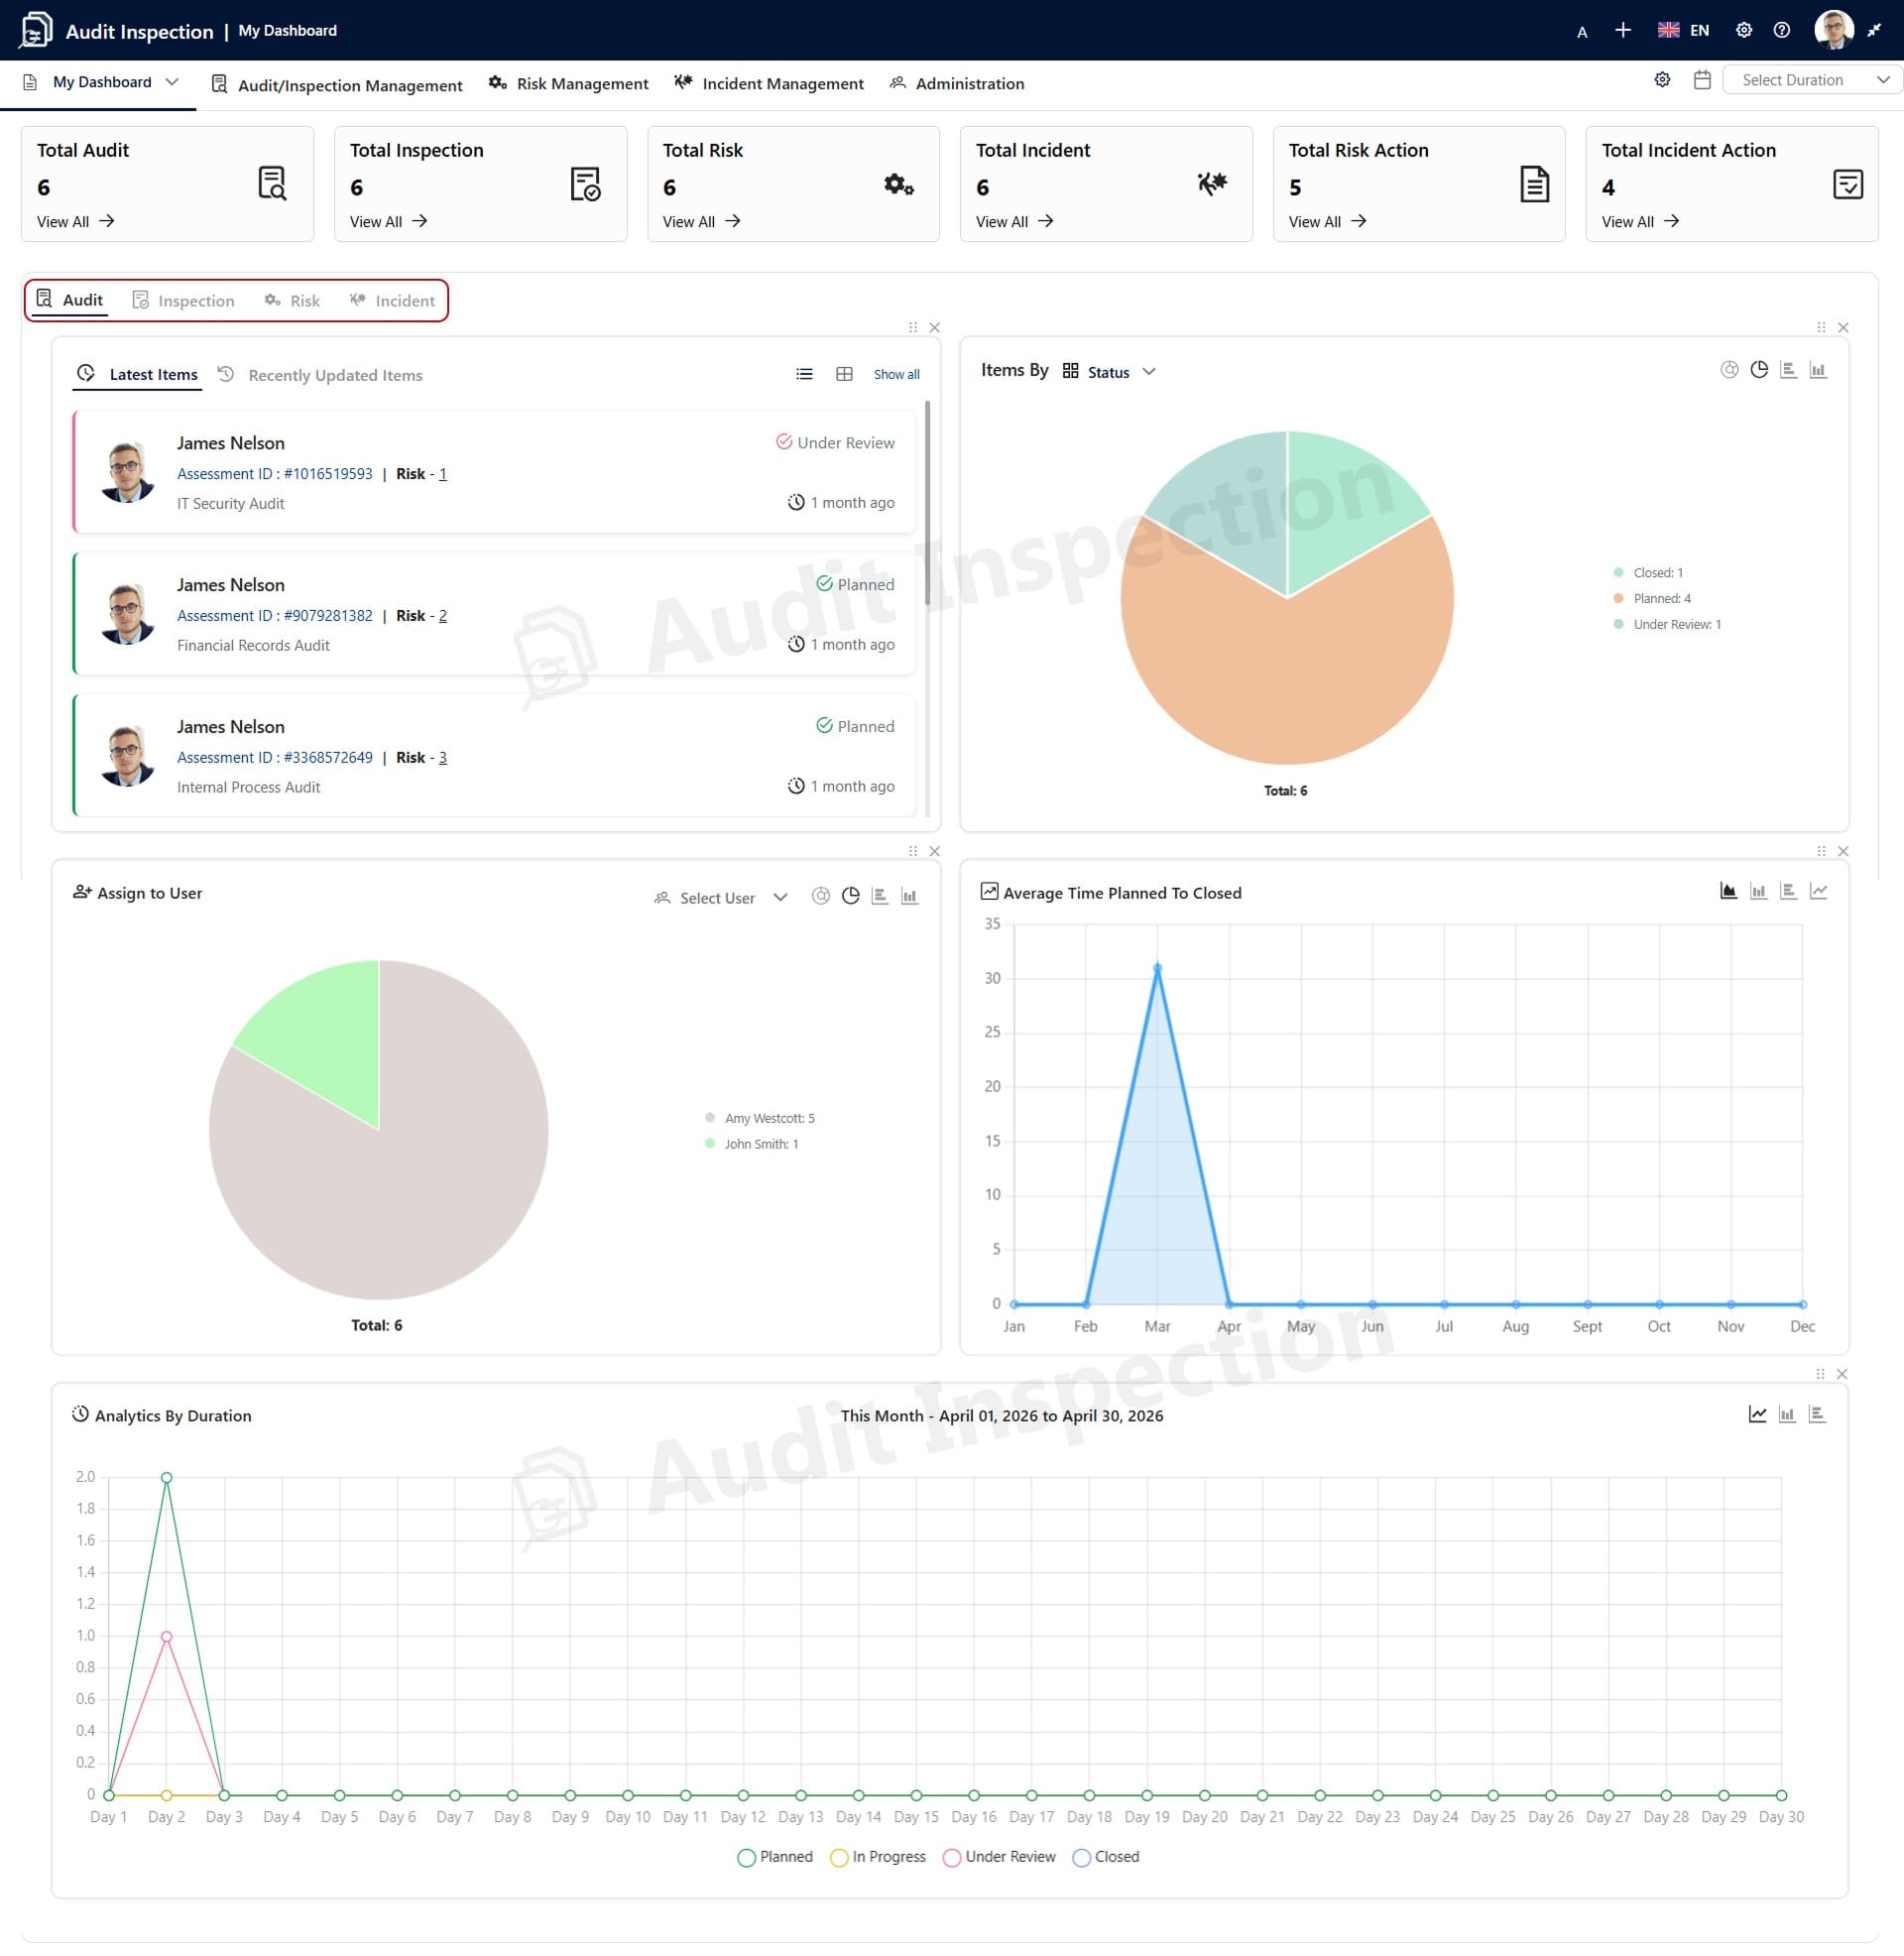Image resolution: width=1904 pixels, height=1956 pixels.
Task: Switch to Recently Updated Items tab
Action: (320, 376)
